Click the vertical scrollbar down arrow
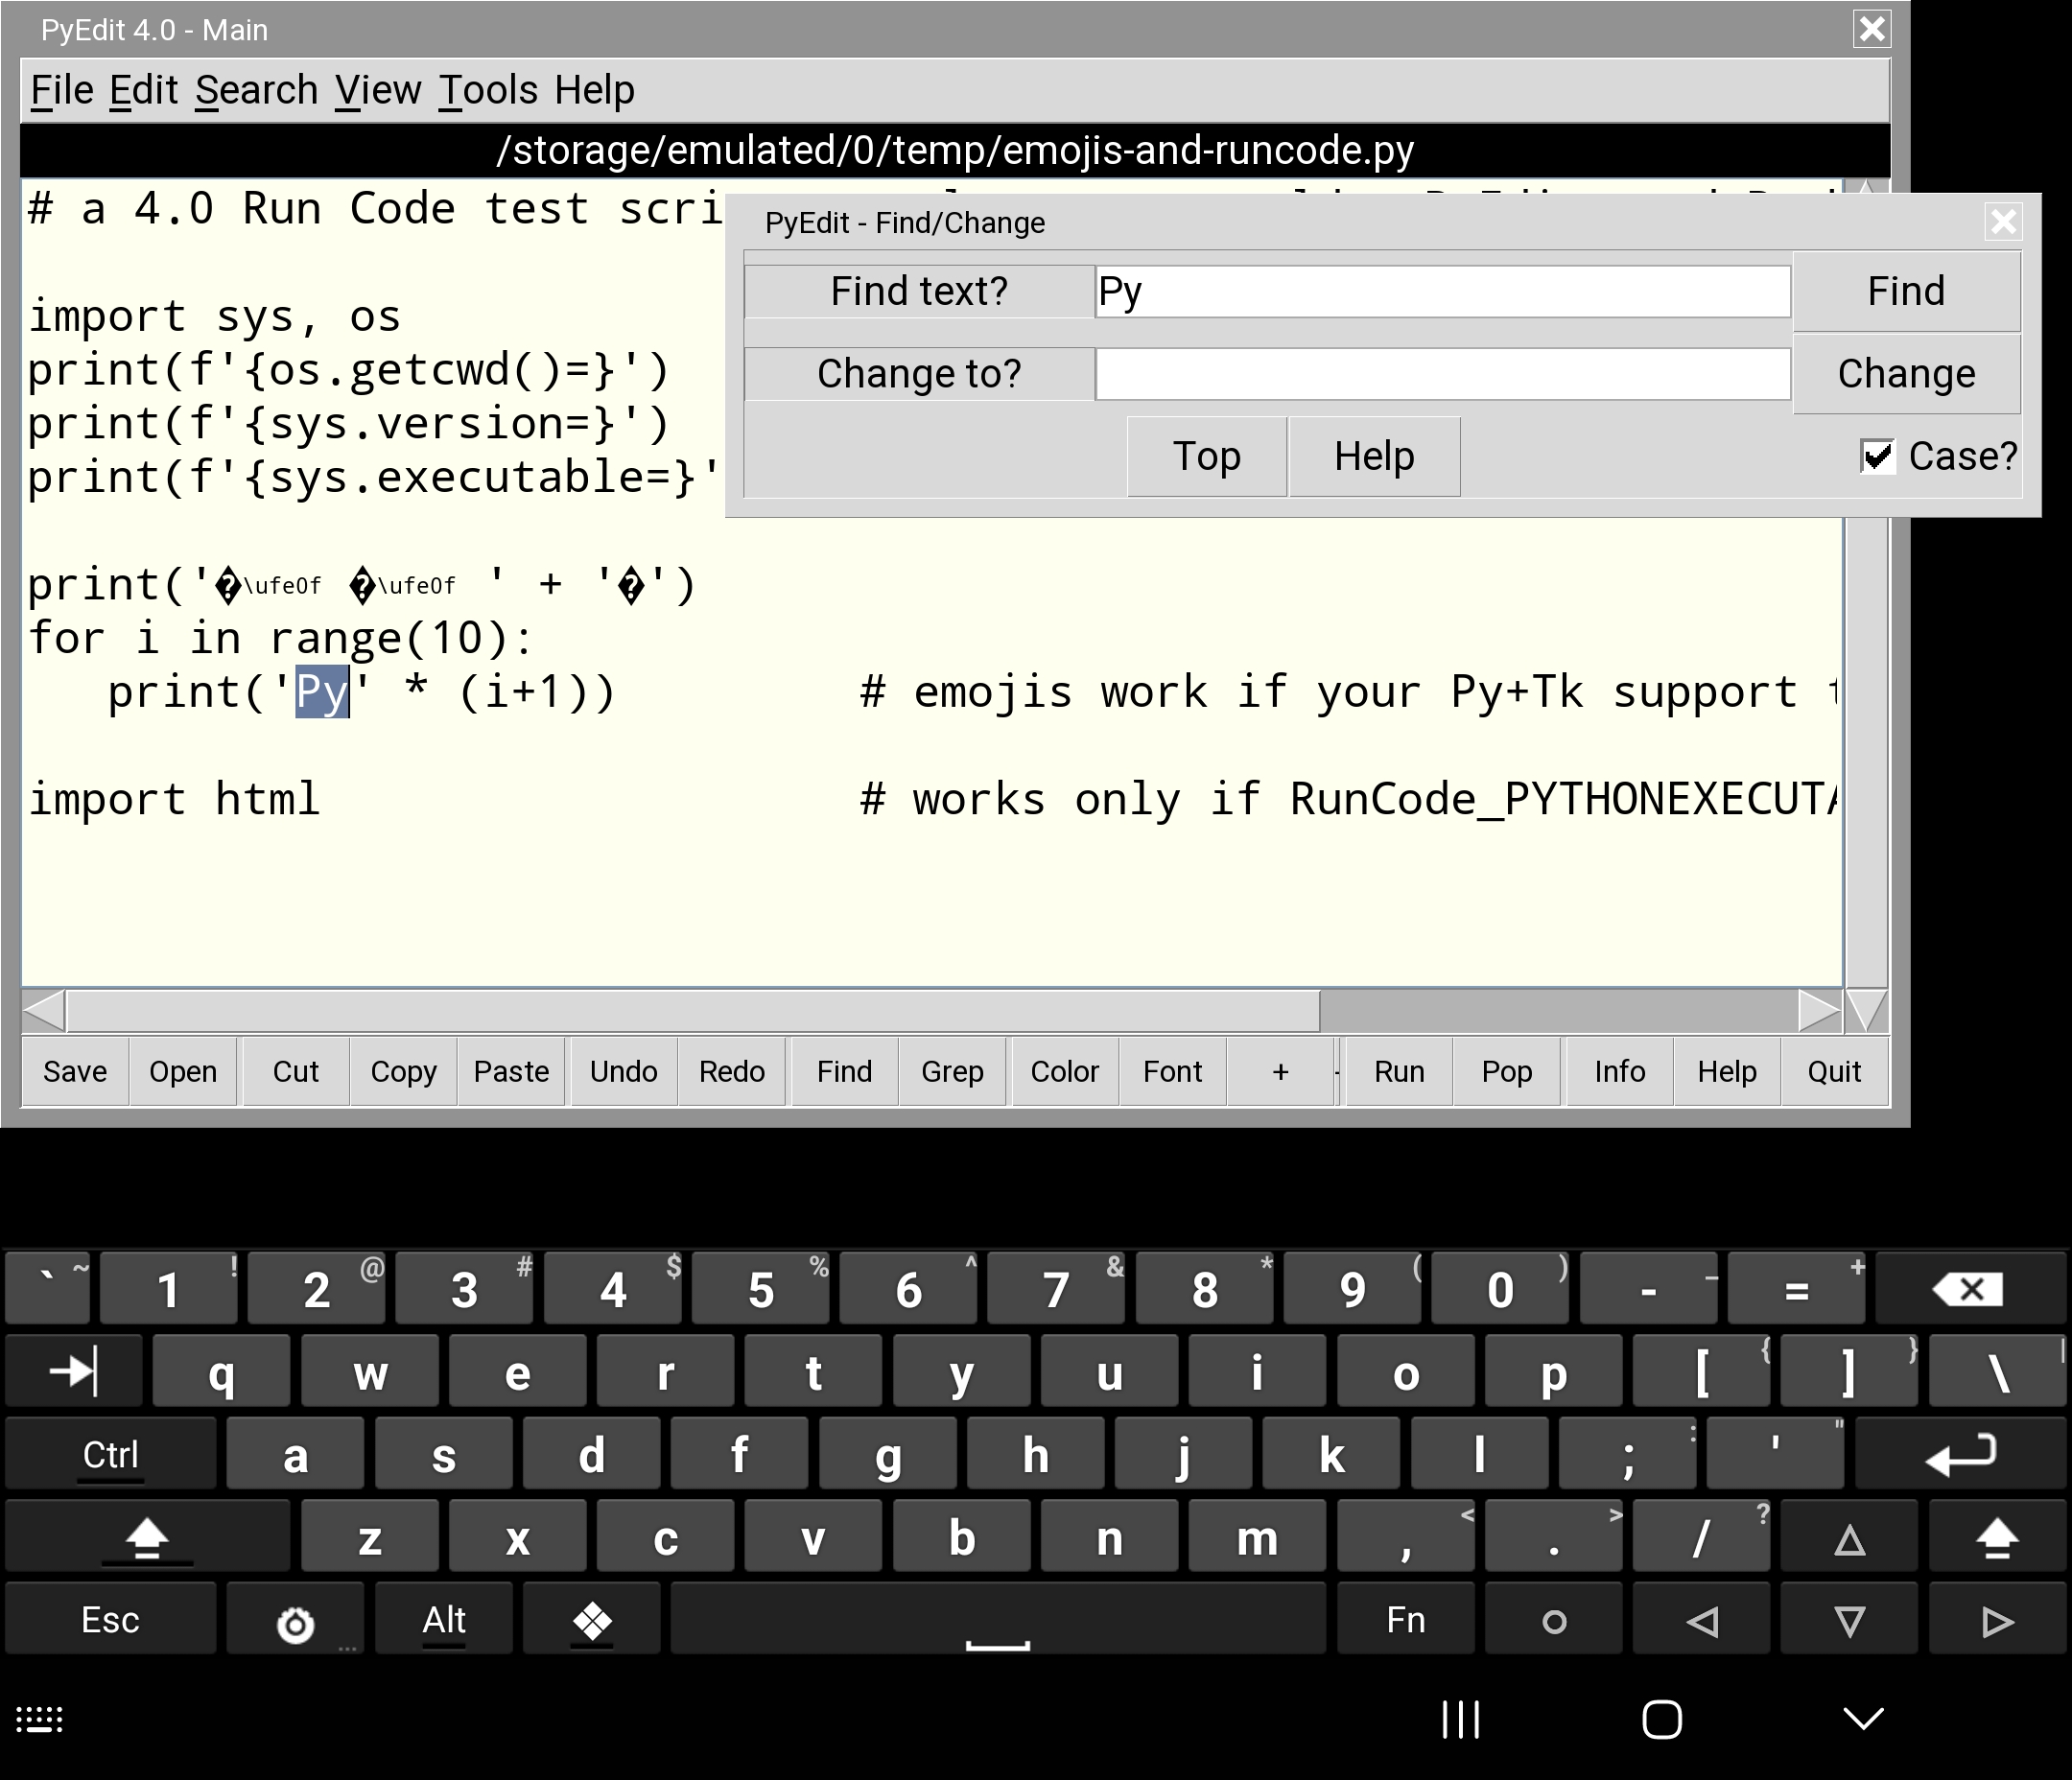2072x1780 pixels. tap(1867, 1010)
